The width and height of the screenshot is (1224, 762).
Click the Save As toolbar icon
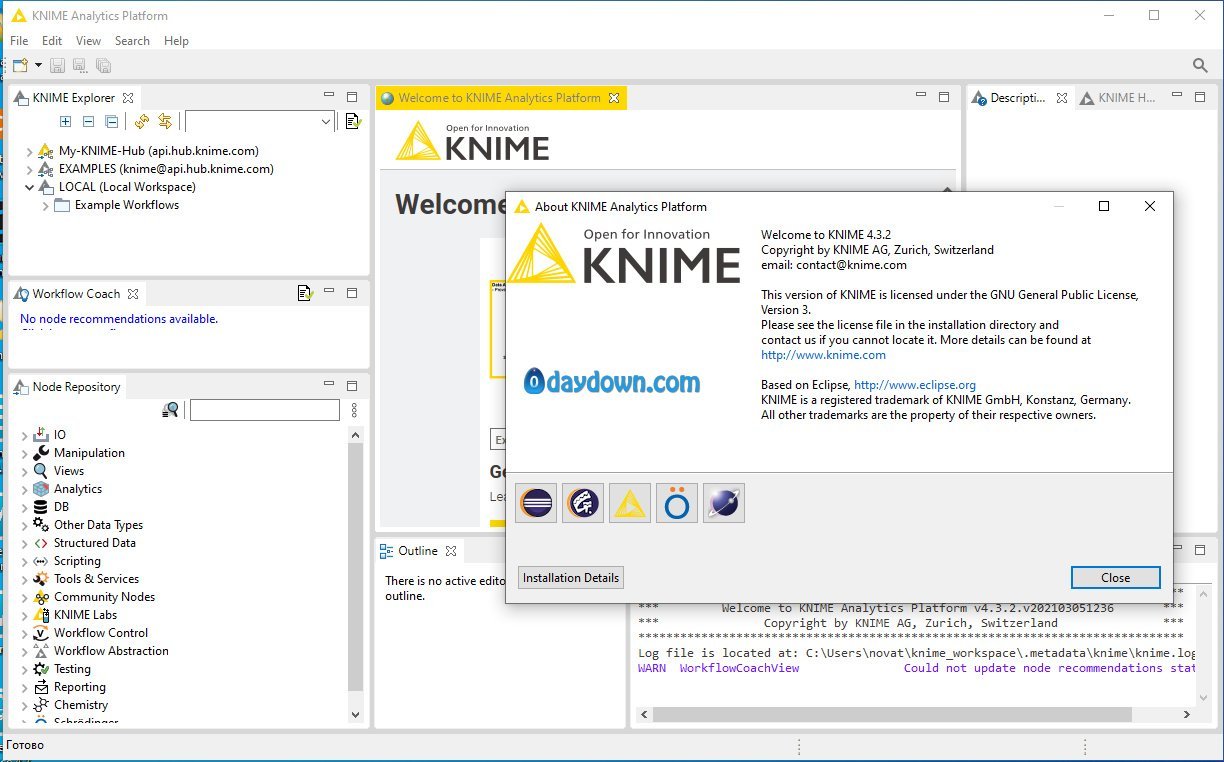point(80,65)
